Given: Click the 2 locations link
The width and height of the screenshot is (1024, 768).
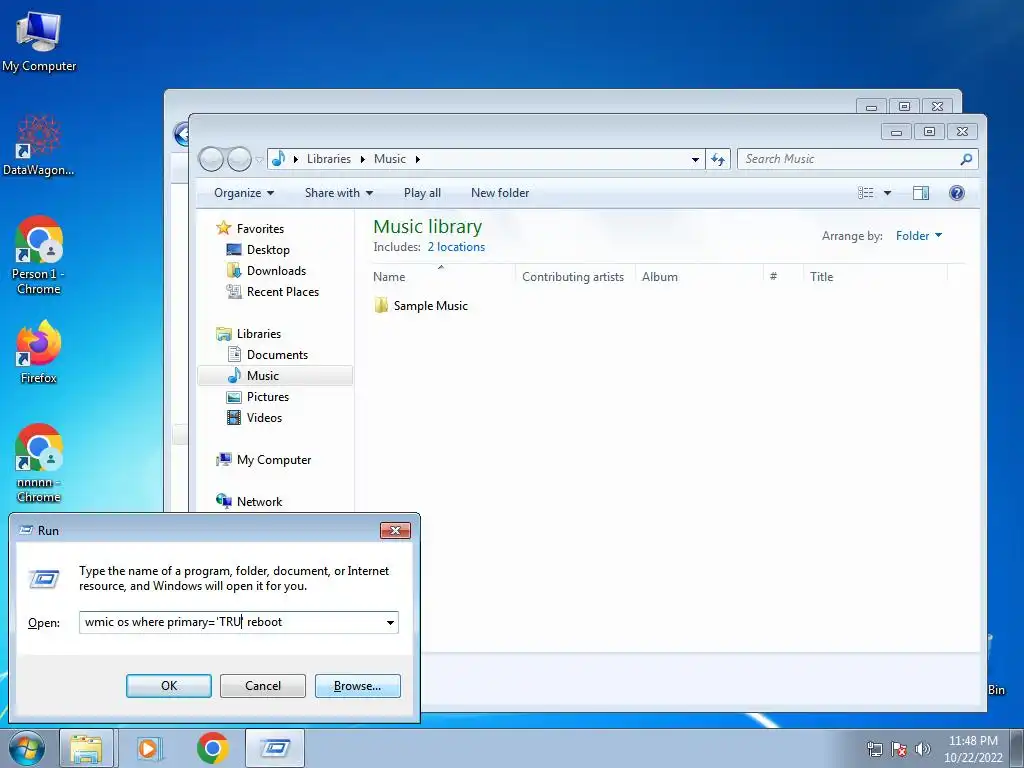Looking at the screenshot, I should pos(456,247).
